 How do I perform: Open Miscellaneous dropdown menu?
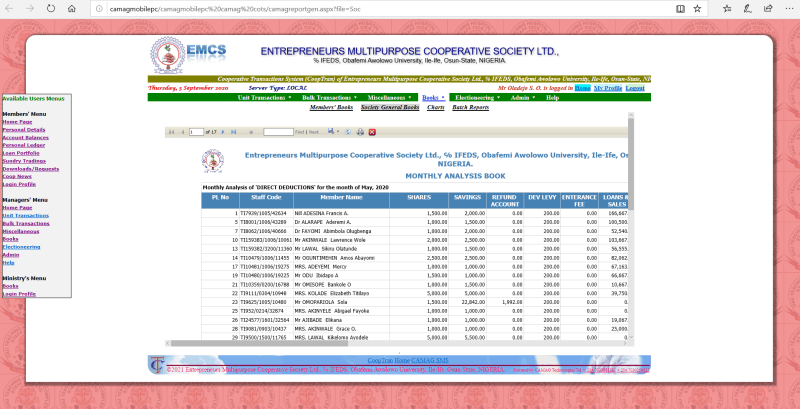[x=389, y=97]
